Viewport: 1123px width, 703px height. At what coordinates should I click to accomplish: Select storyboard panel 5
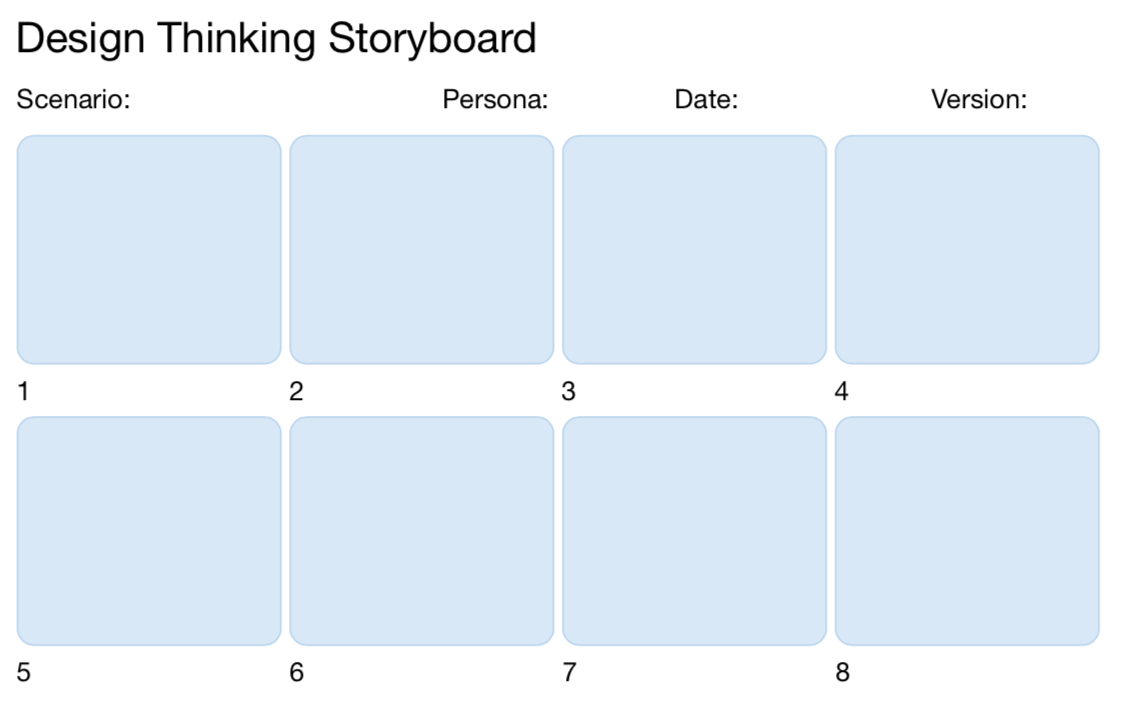tap(149, 531)
